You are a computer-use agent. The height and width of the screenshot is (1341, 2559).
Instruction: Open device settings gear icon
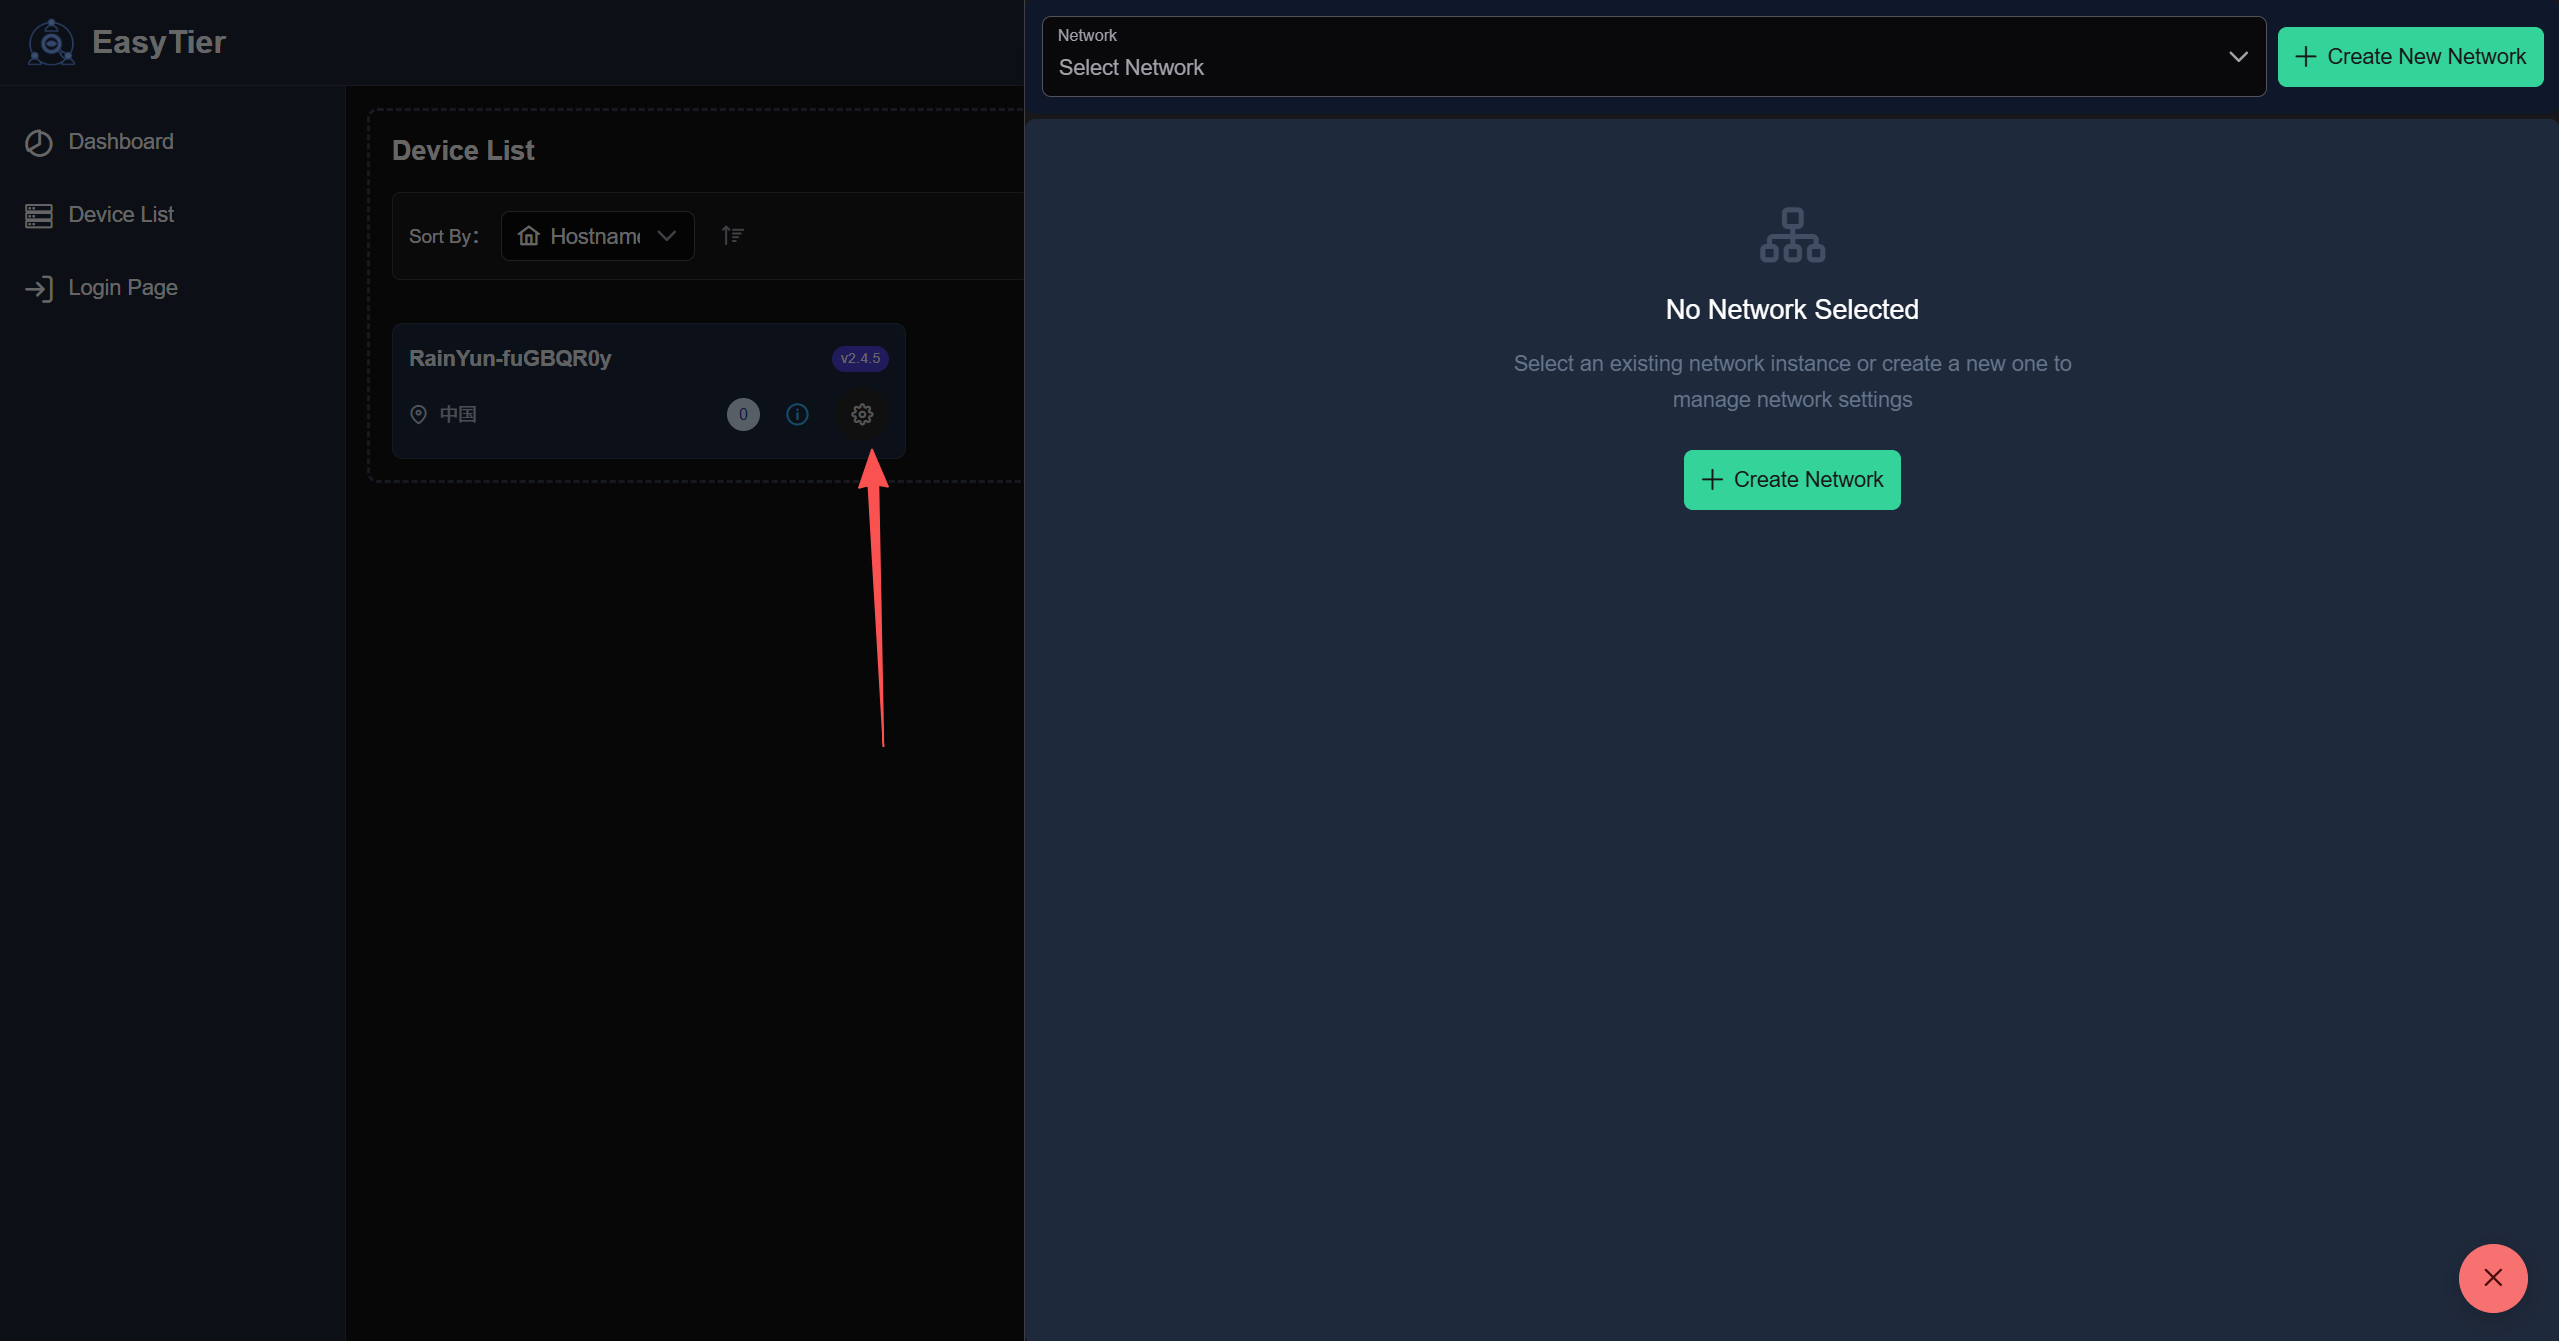(x=862, y=414)
